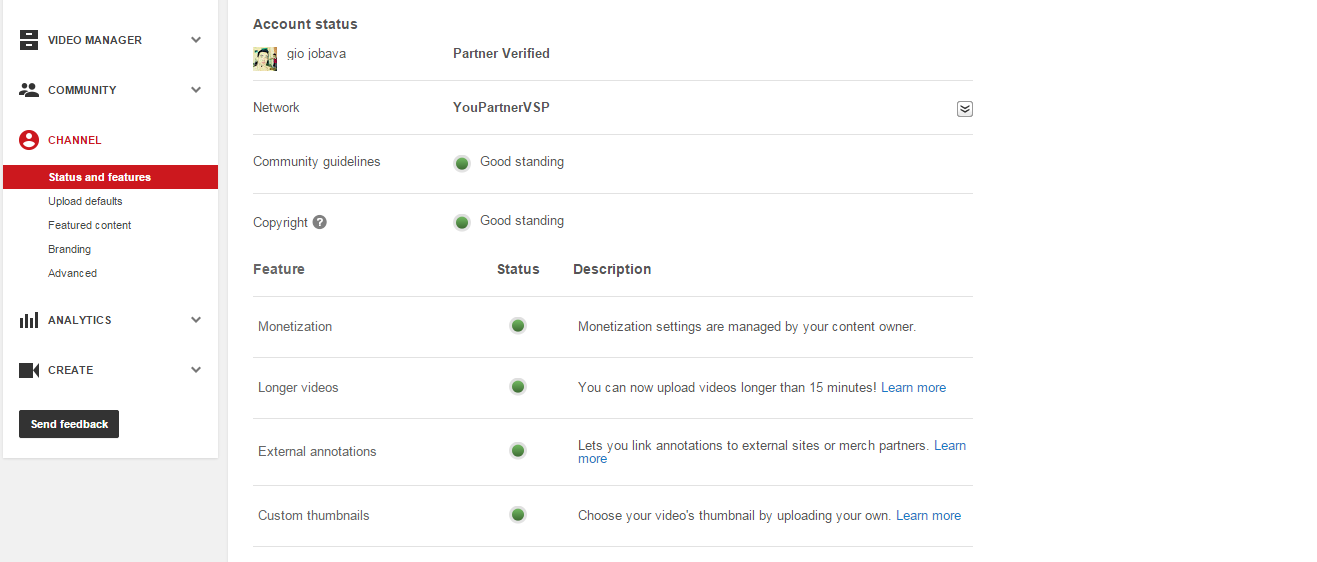
Task: Click the Analytics bar chart icon
Action: (29, 320)
